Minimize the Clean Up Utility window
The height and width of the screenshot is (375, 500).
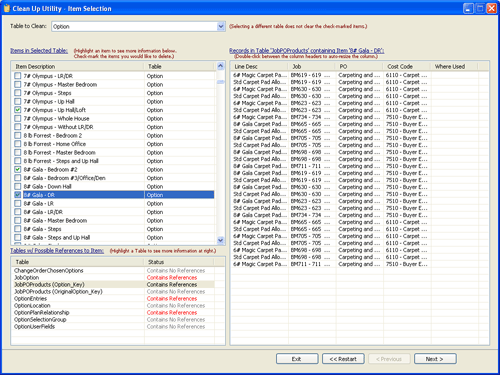tap(468, 8)
